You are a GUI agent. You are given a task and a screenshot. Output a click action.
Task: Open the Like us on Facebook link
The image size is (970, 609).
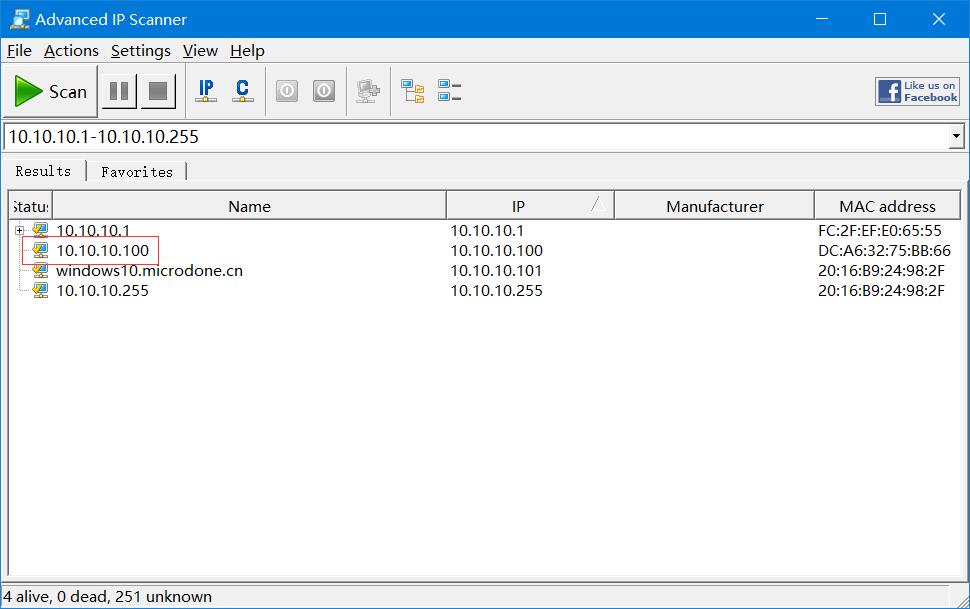click(917, 92)
